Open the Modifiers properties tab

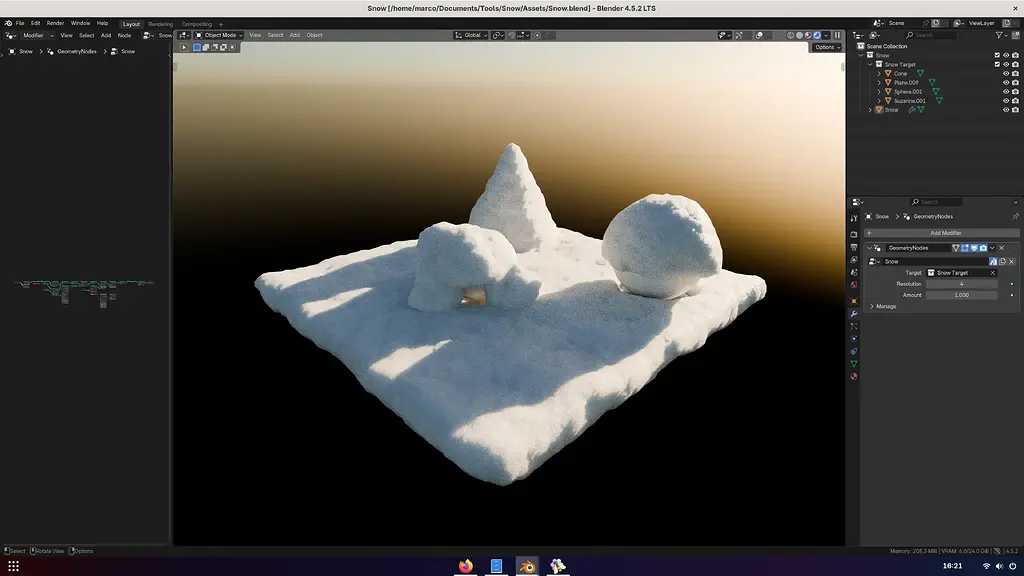pos(854,313)
